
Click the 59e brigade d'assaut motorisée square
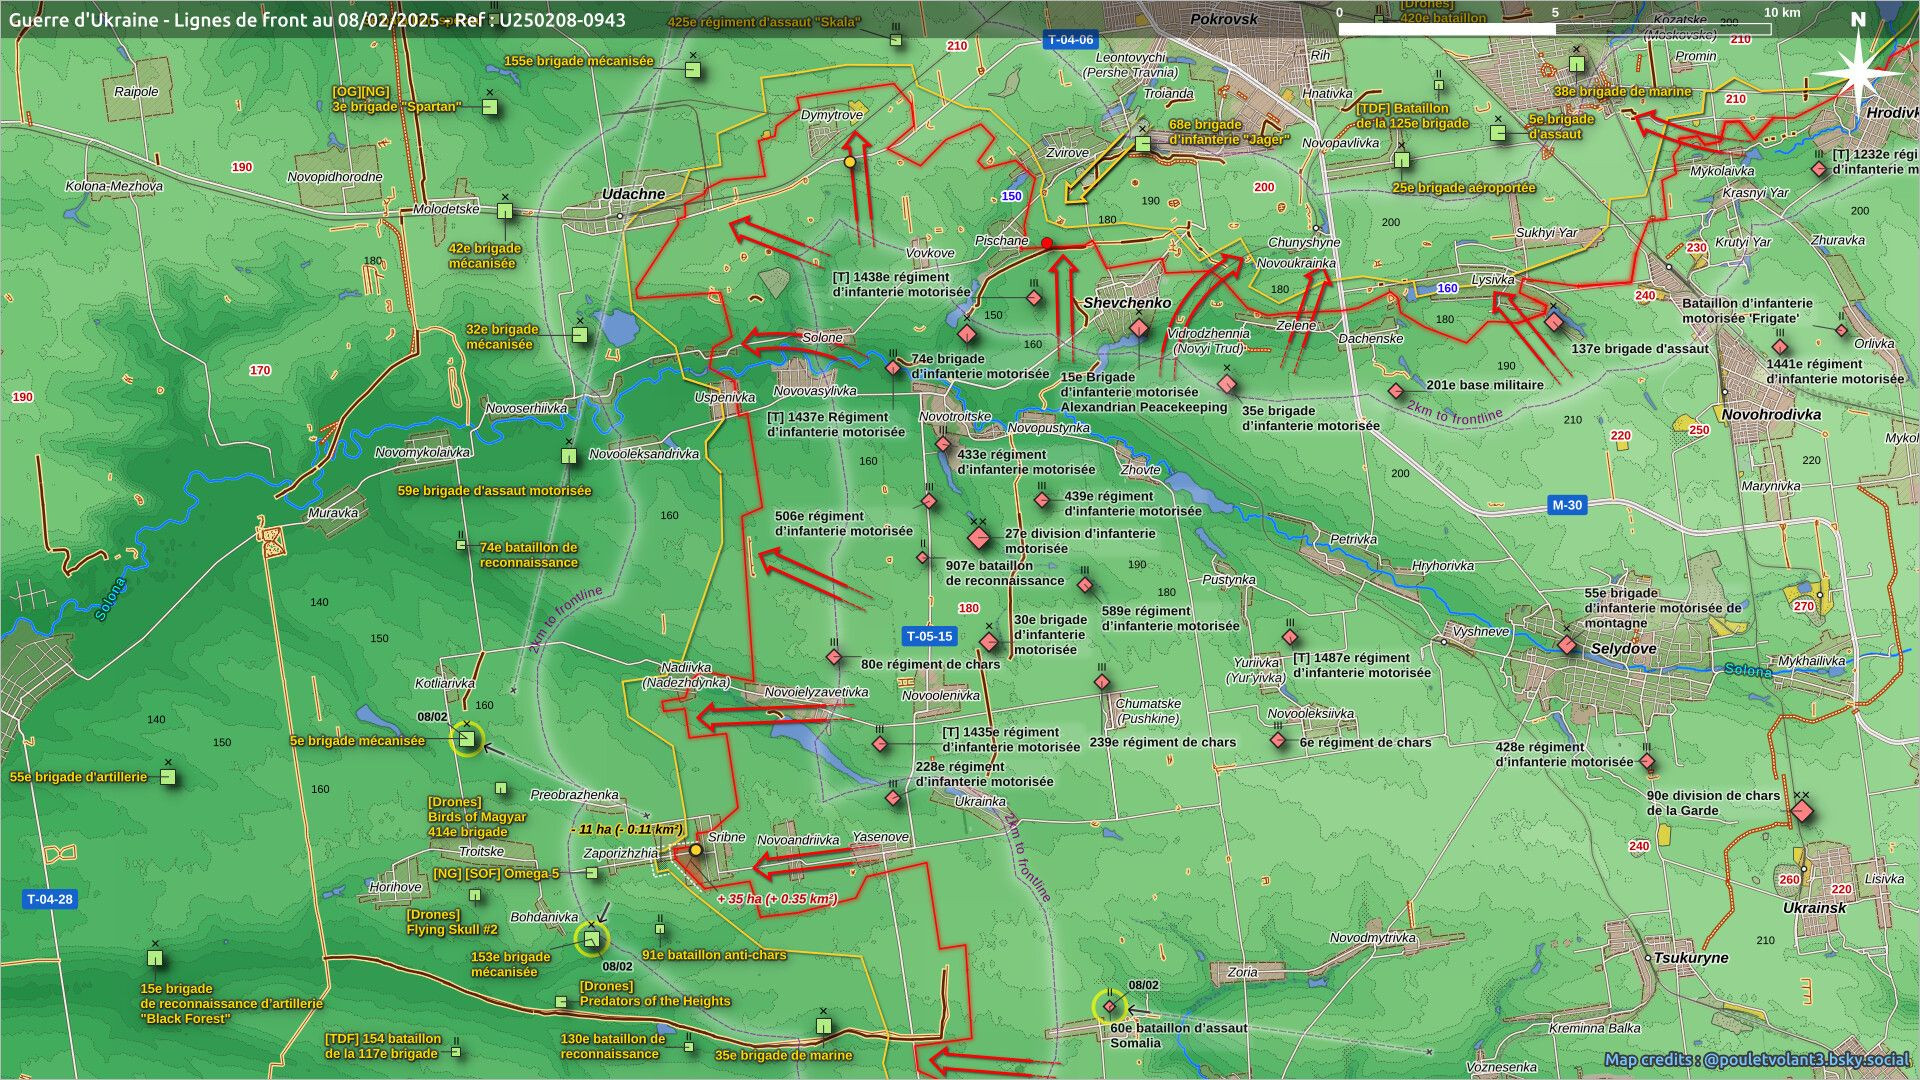[569, 457]
